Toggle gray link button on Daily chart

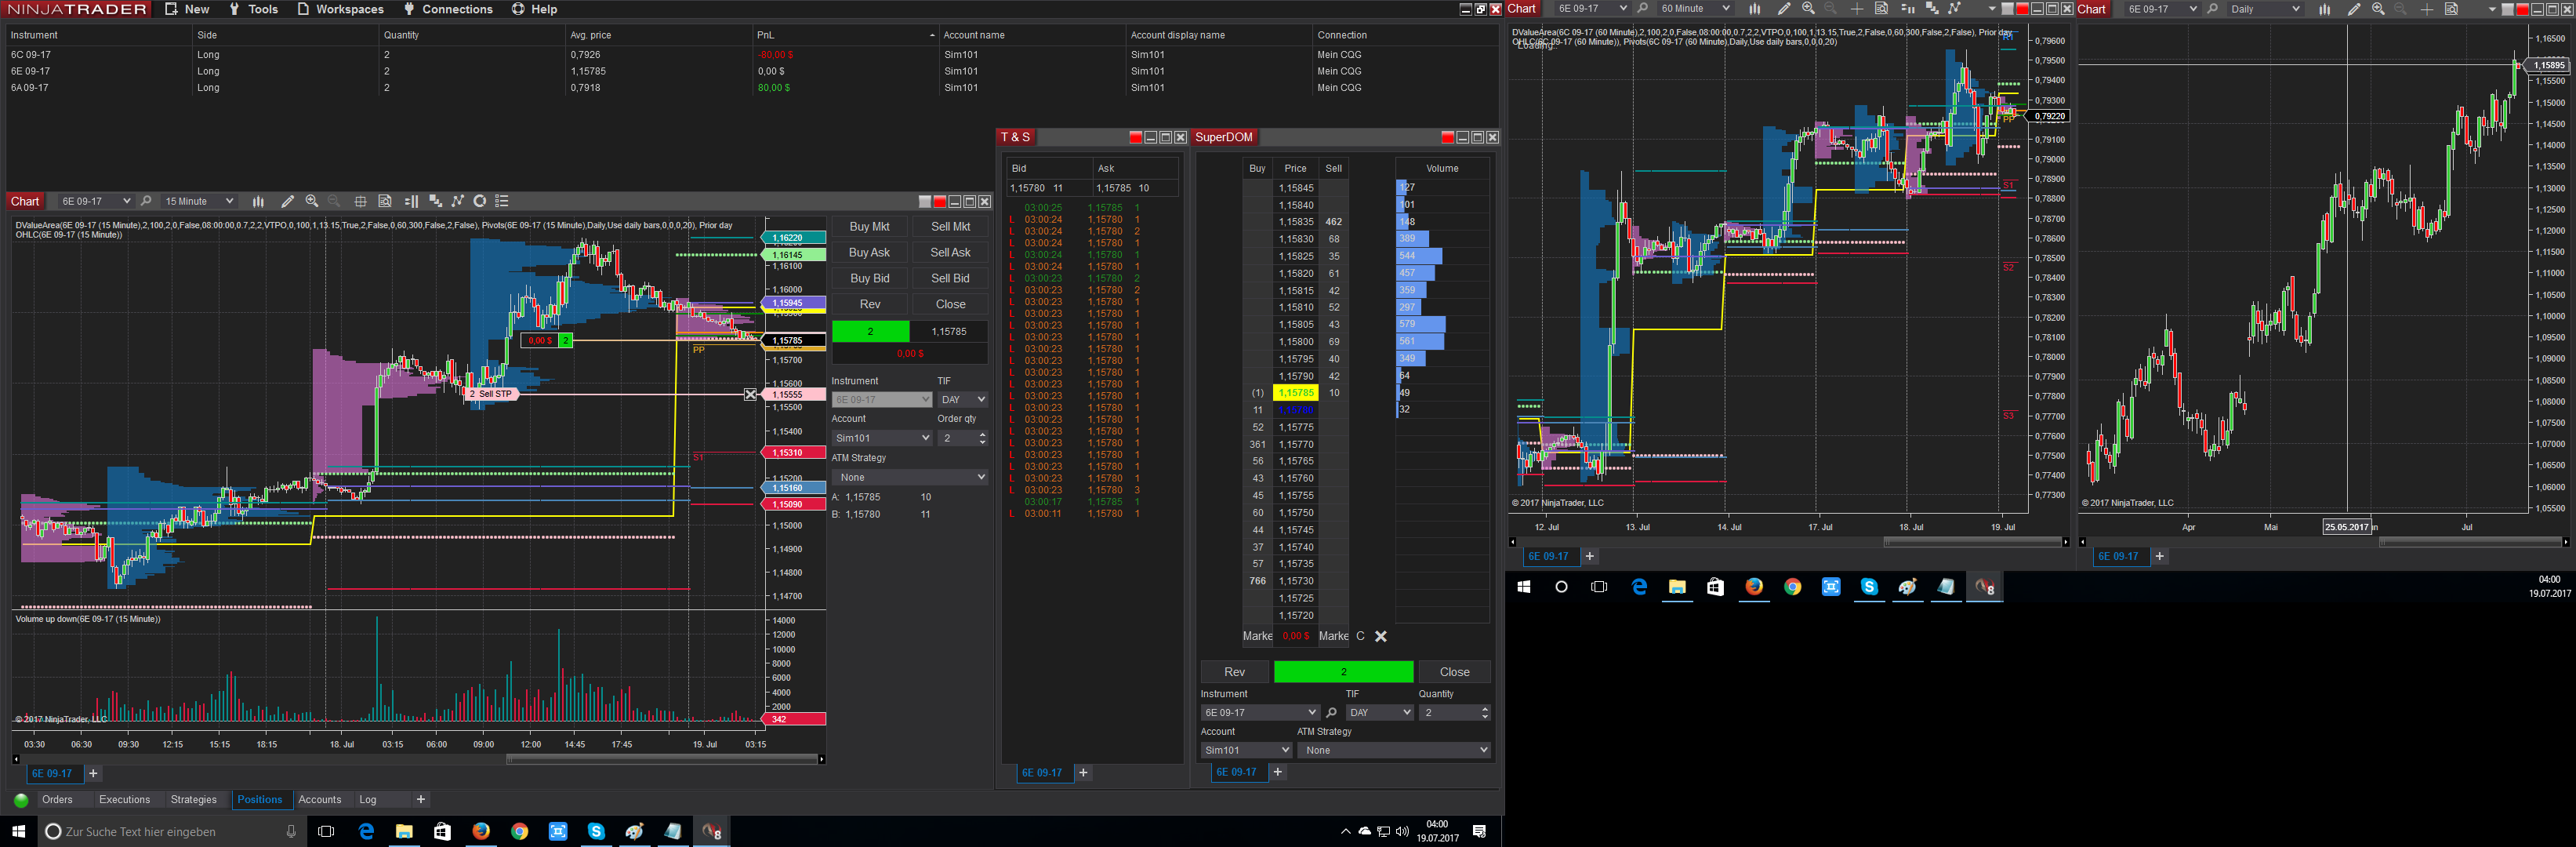[x=2507, y=9]
